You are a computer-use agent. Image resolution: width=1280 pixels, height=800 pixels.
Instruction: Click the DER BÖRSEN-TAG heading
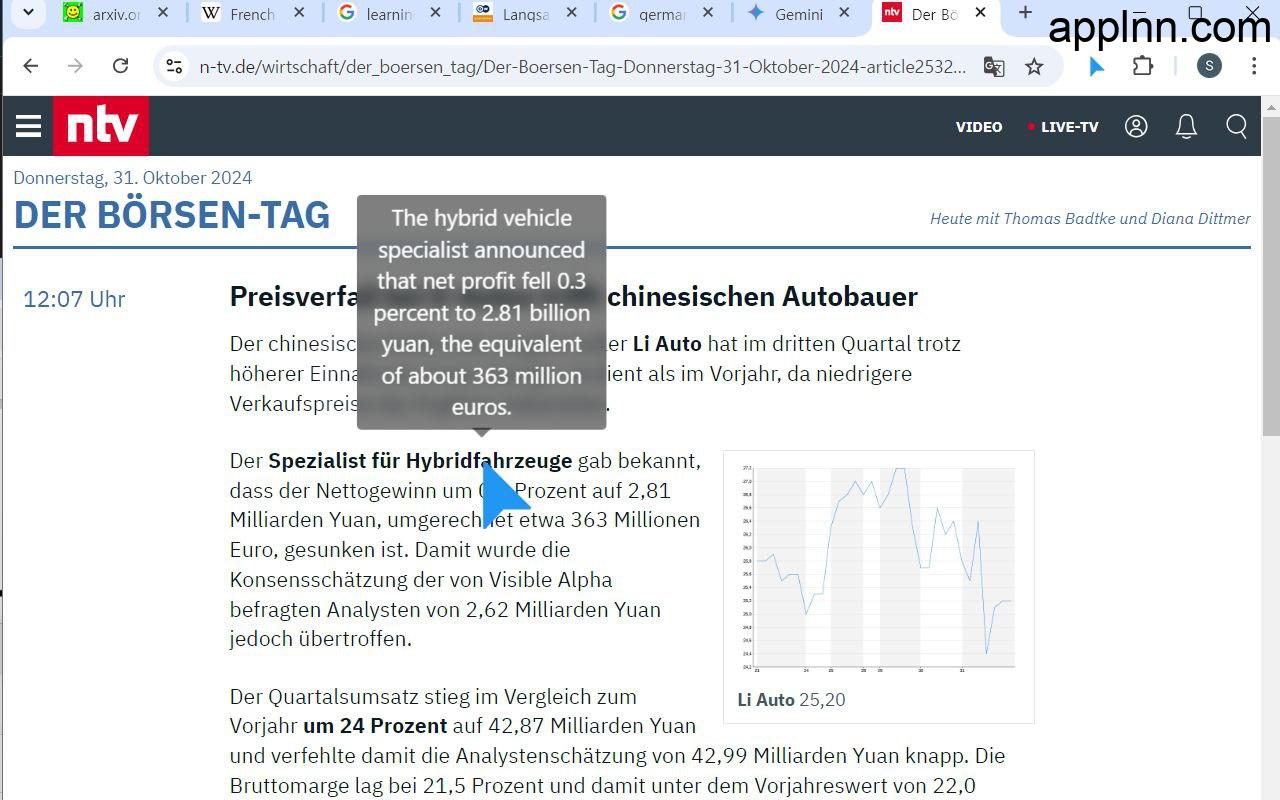point(171,215)
